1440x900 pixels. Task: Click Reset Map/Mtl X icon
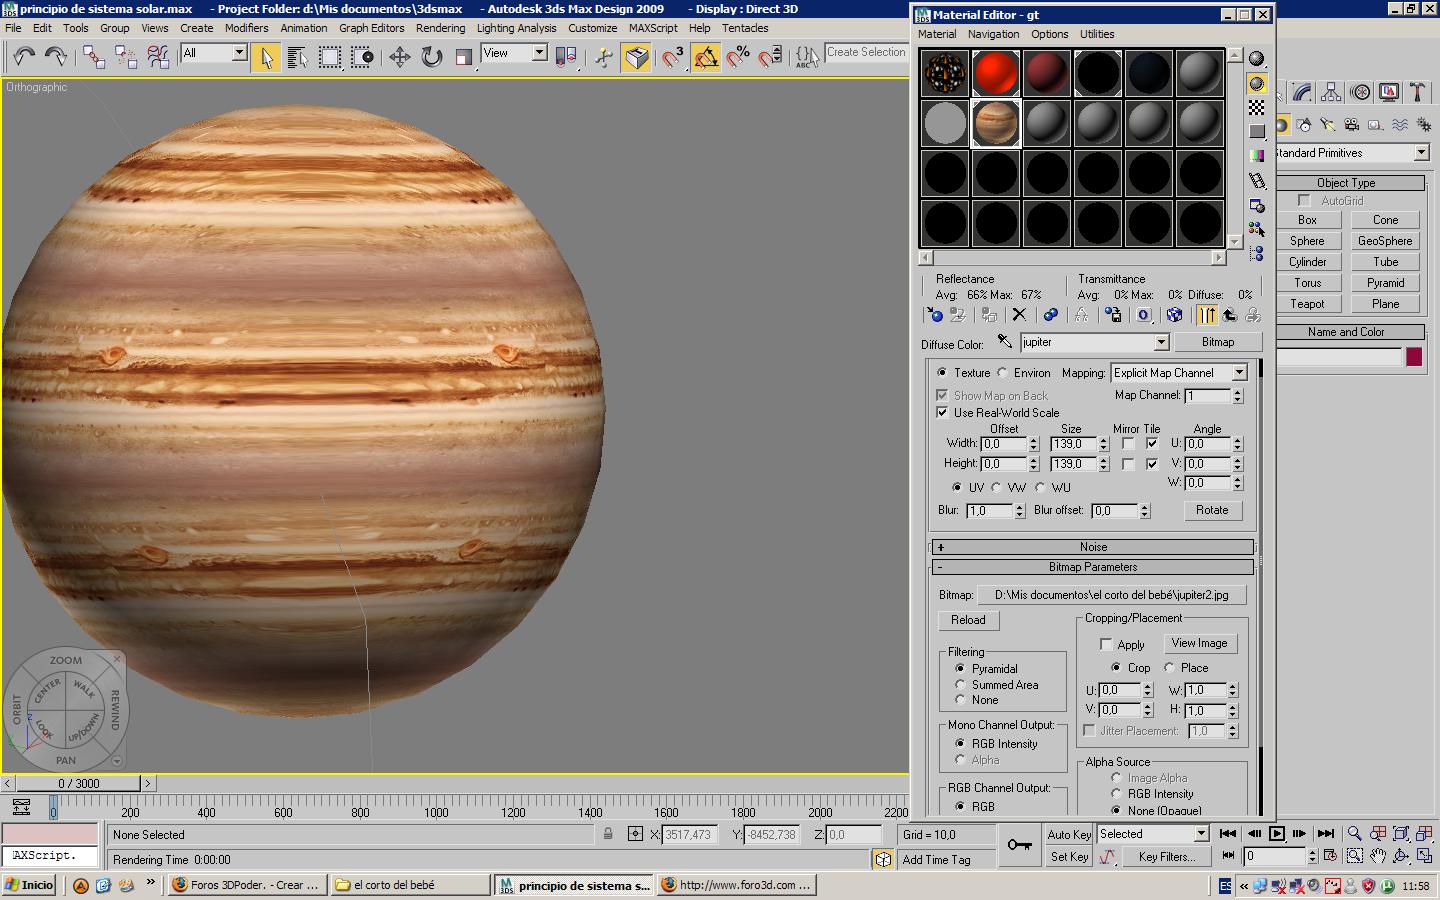pos(1019,315)
